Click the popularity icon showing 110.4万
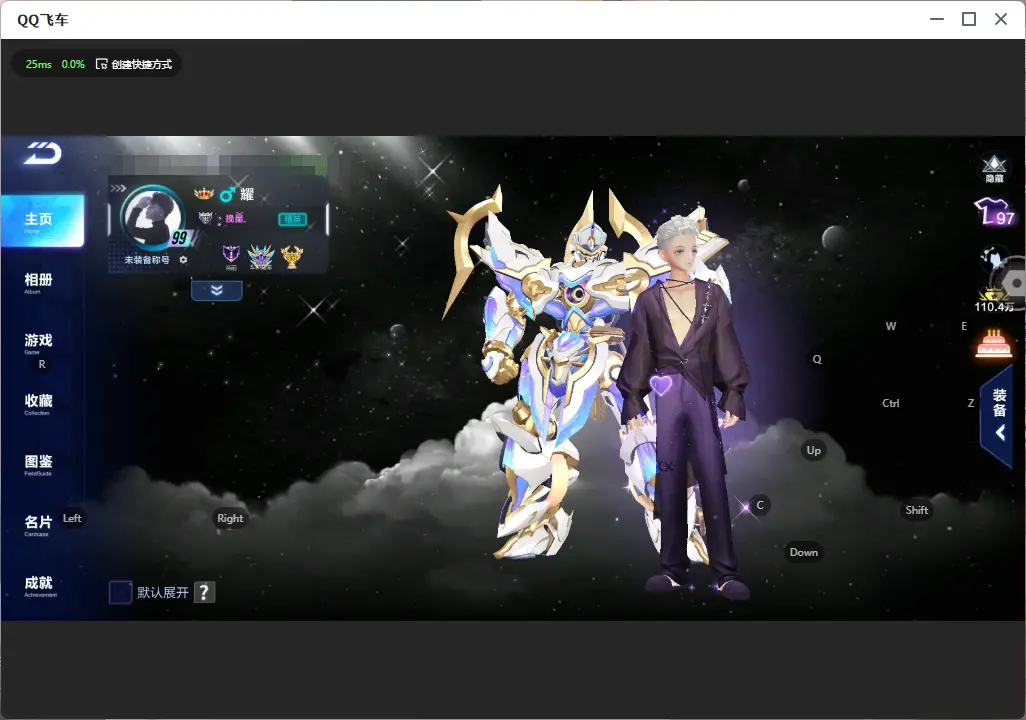This screenshot has width=1026, height=720. coord(994,299)
